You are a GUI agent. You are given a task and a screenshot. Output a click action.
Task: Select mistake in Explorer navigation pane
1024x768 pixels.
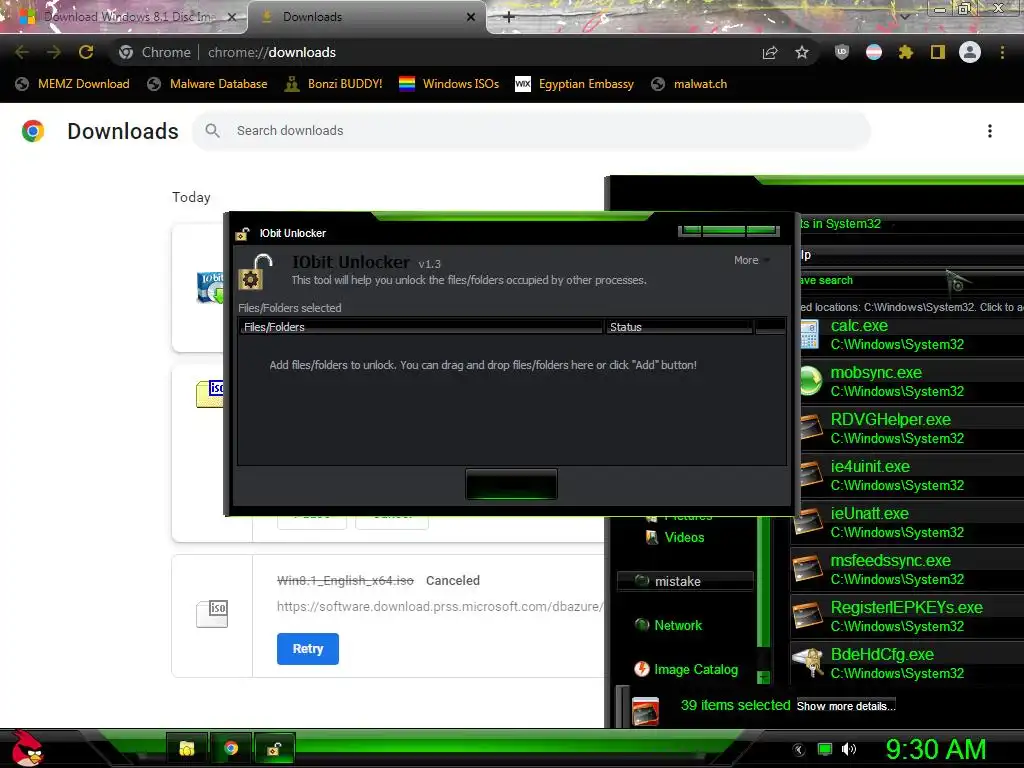coord(685,581)
